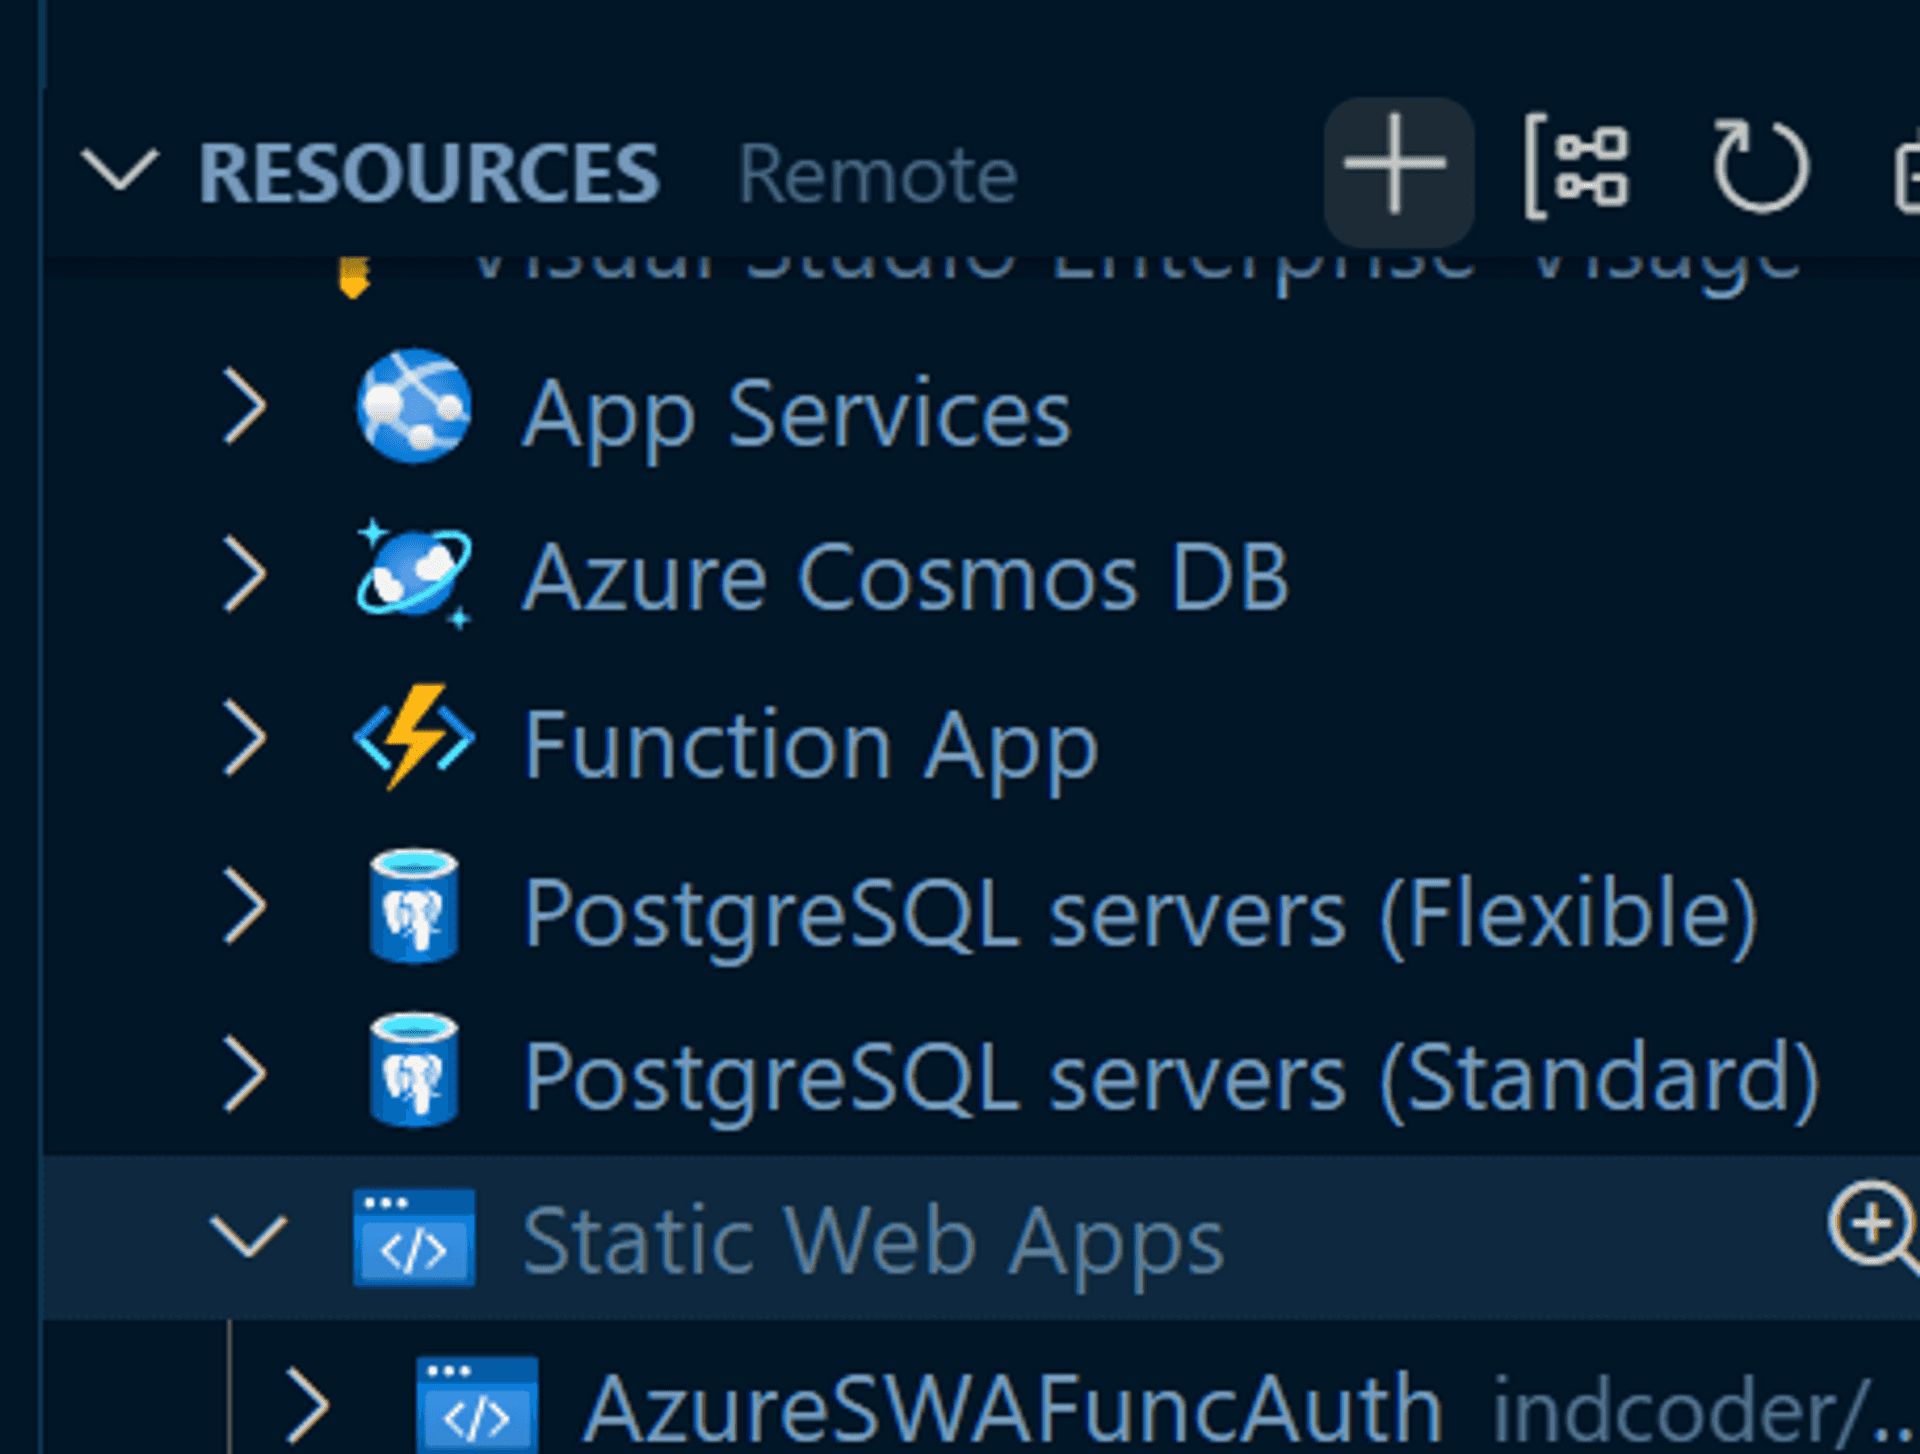1920x1454 pixels.
Task: Click the Static Web Apps code icon
Action: pos(414,1237)
